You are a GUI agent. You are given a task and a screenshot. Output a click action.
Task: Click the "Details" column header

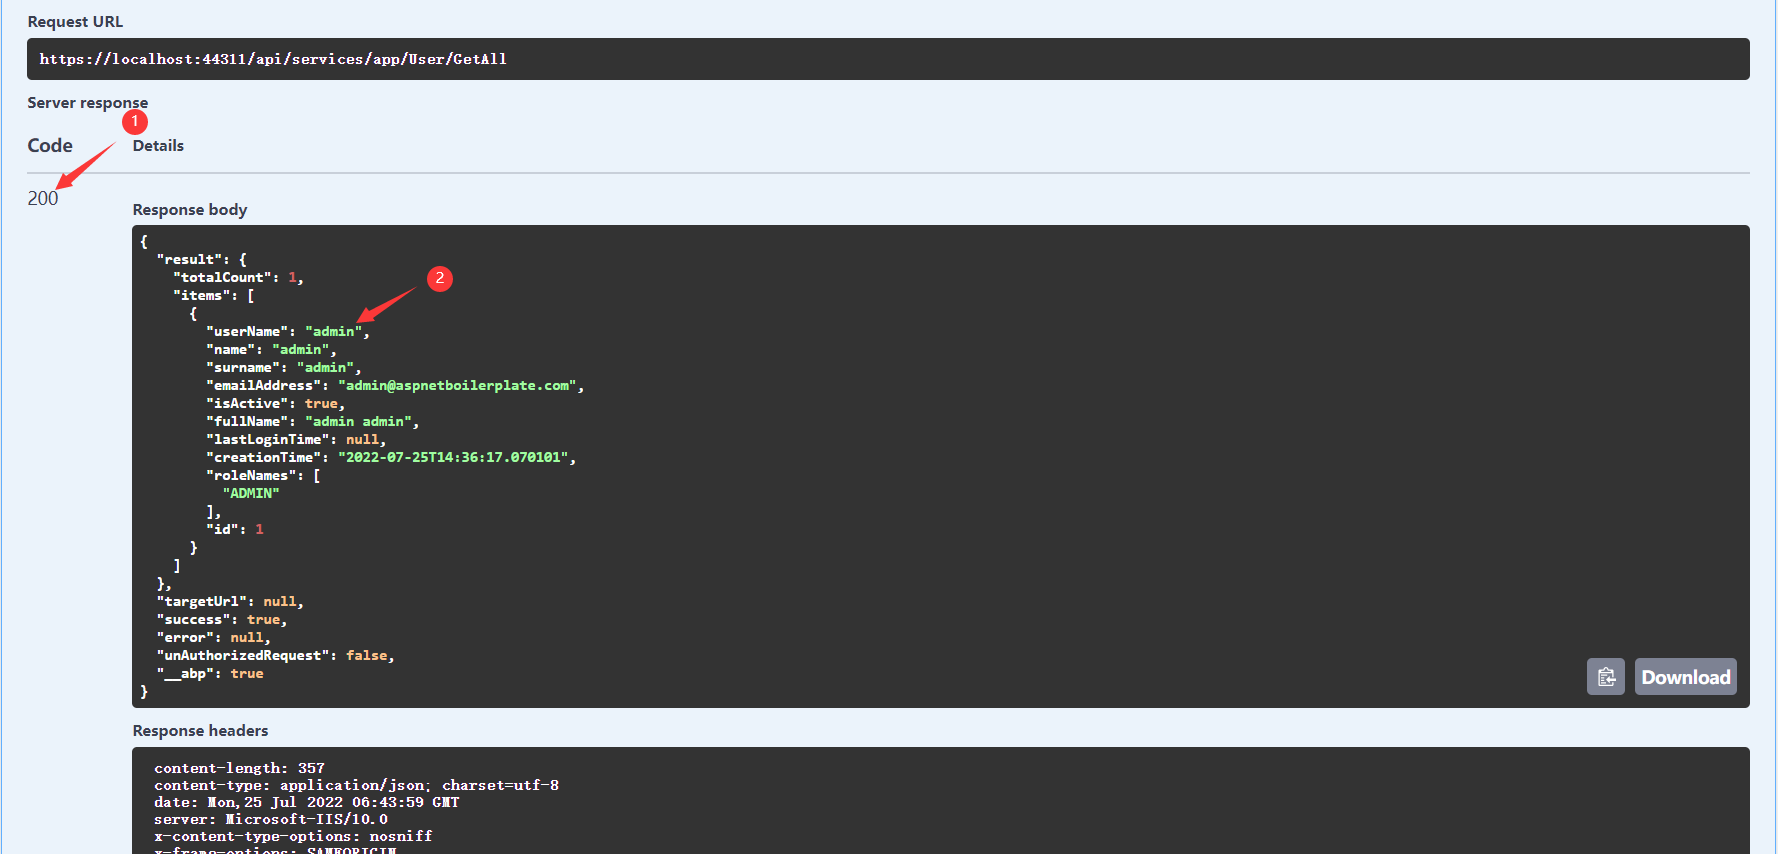[158, 146]
